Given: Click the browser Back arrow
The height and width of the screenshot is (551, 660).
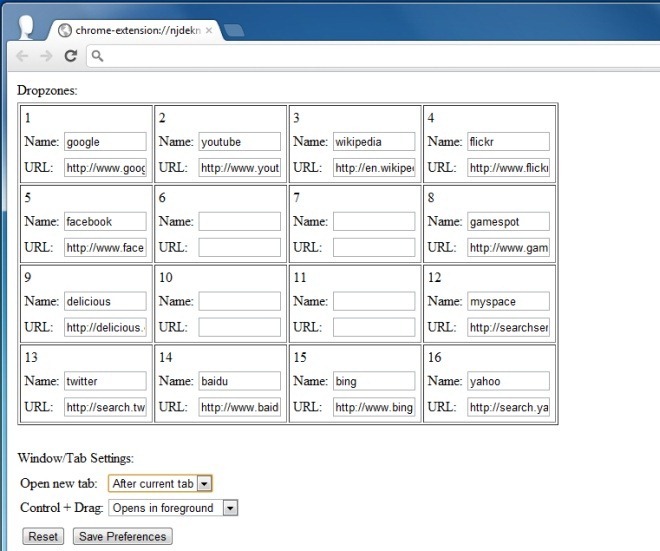Looking at the screenshot, I should point(22,56).
